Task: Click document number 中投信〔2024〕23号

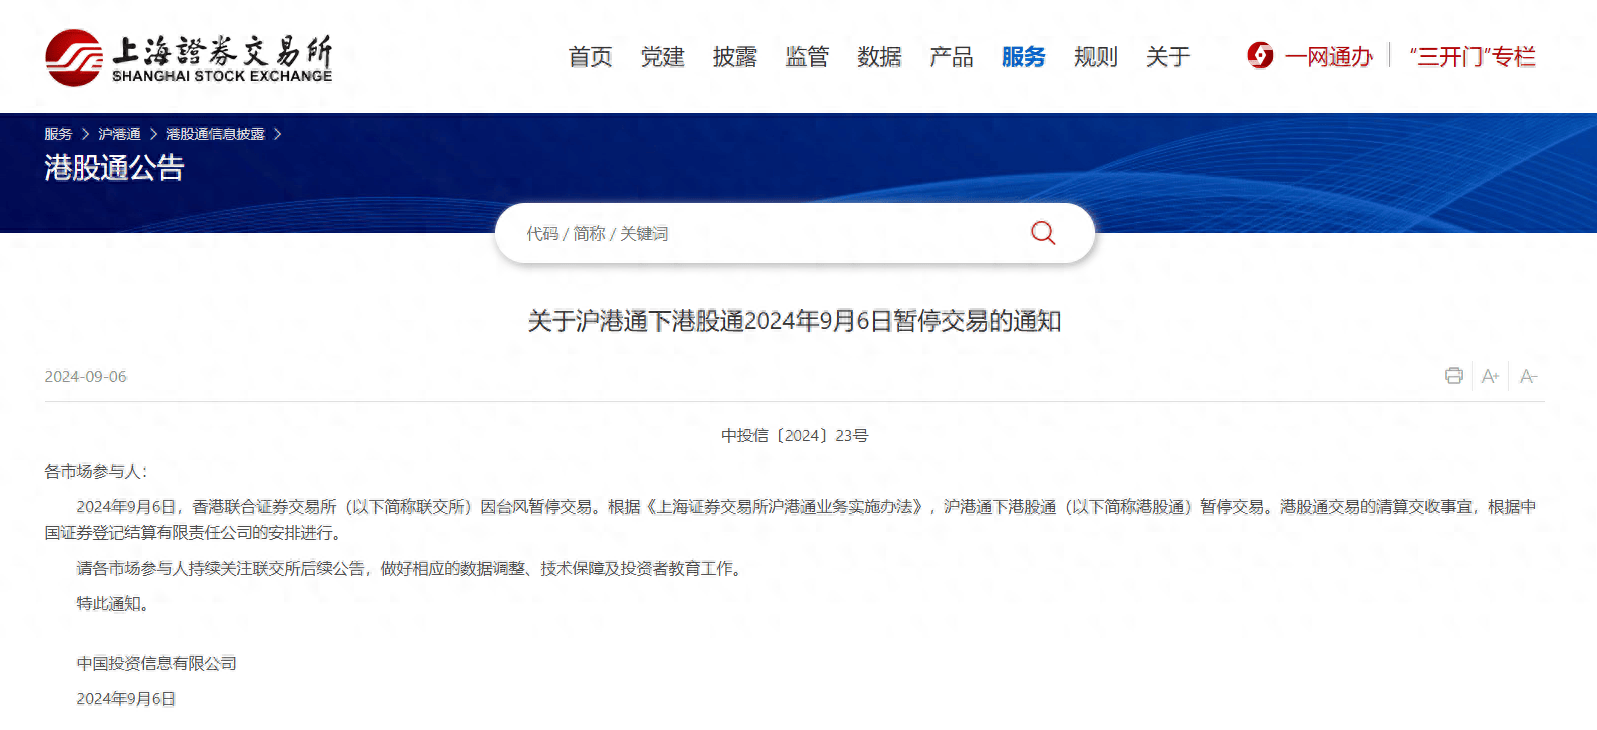Action: 794,436
